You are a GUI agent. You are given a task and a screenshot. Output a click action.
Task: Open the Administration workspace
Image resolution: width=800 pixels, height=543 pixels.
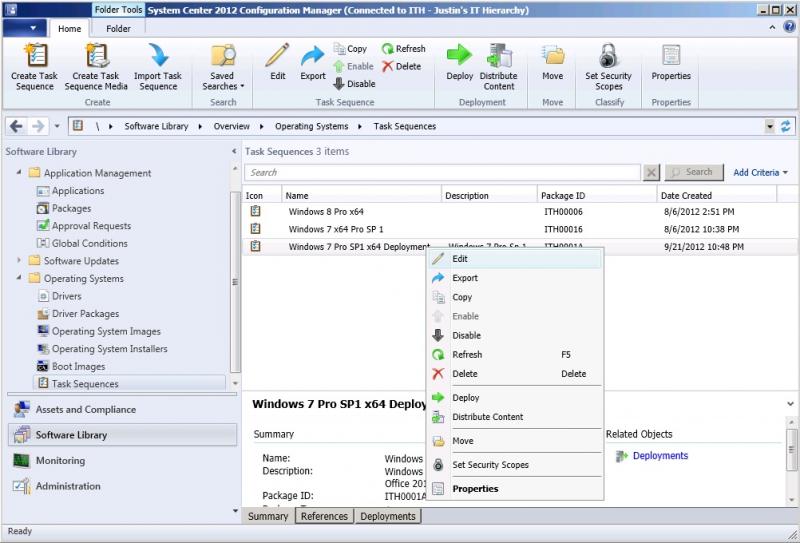pyautogui.click(x=122, y=486)
